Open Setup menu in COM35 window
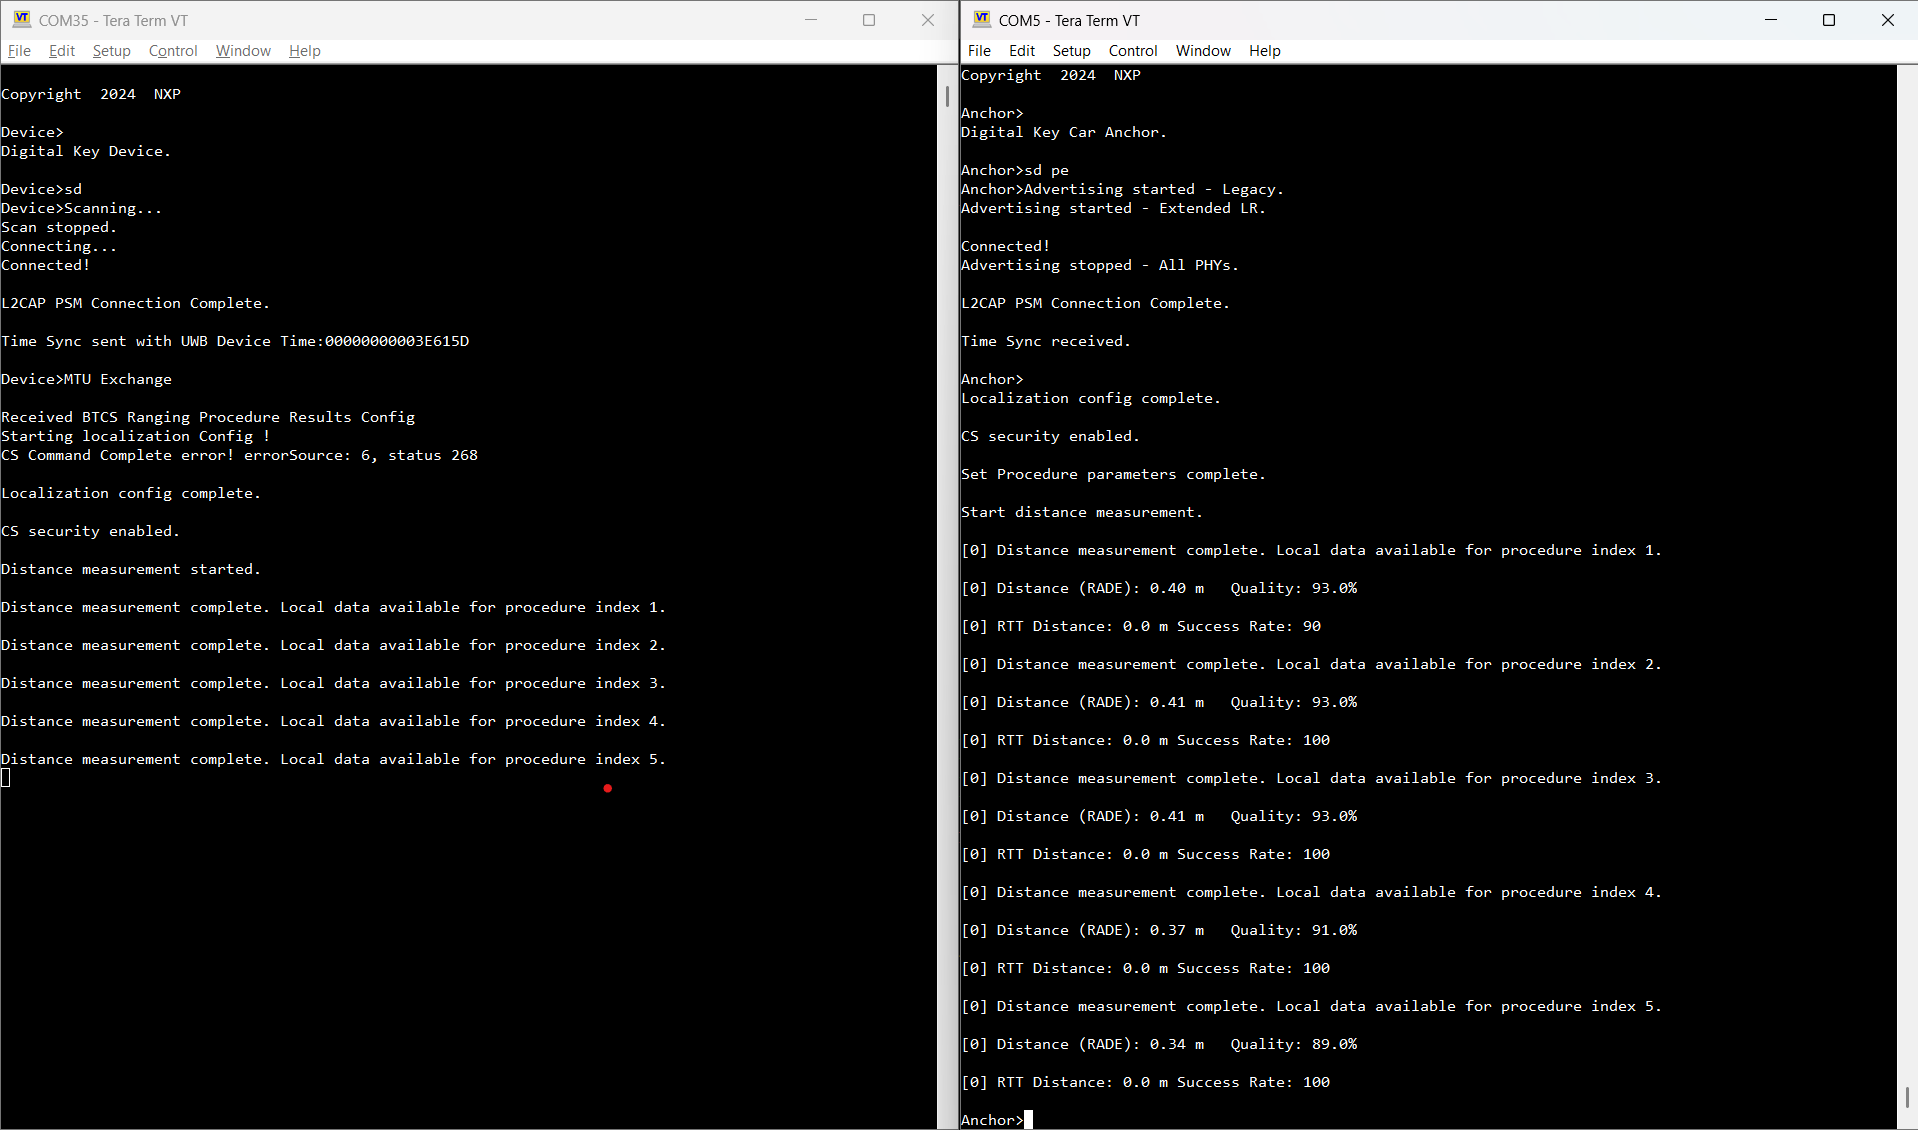 click(111, 51)
